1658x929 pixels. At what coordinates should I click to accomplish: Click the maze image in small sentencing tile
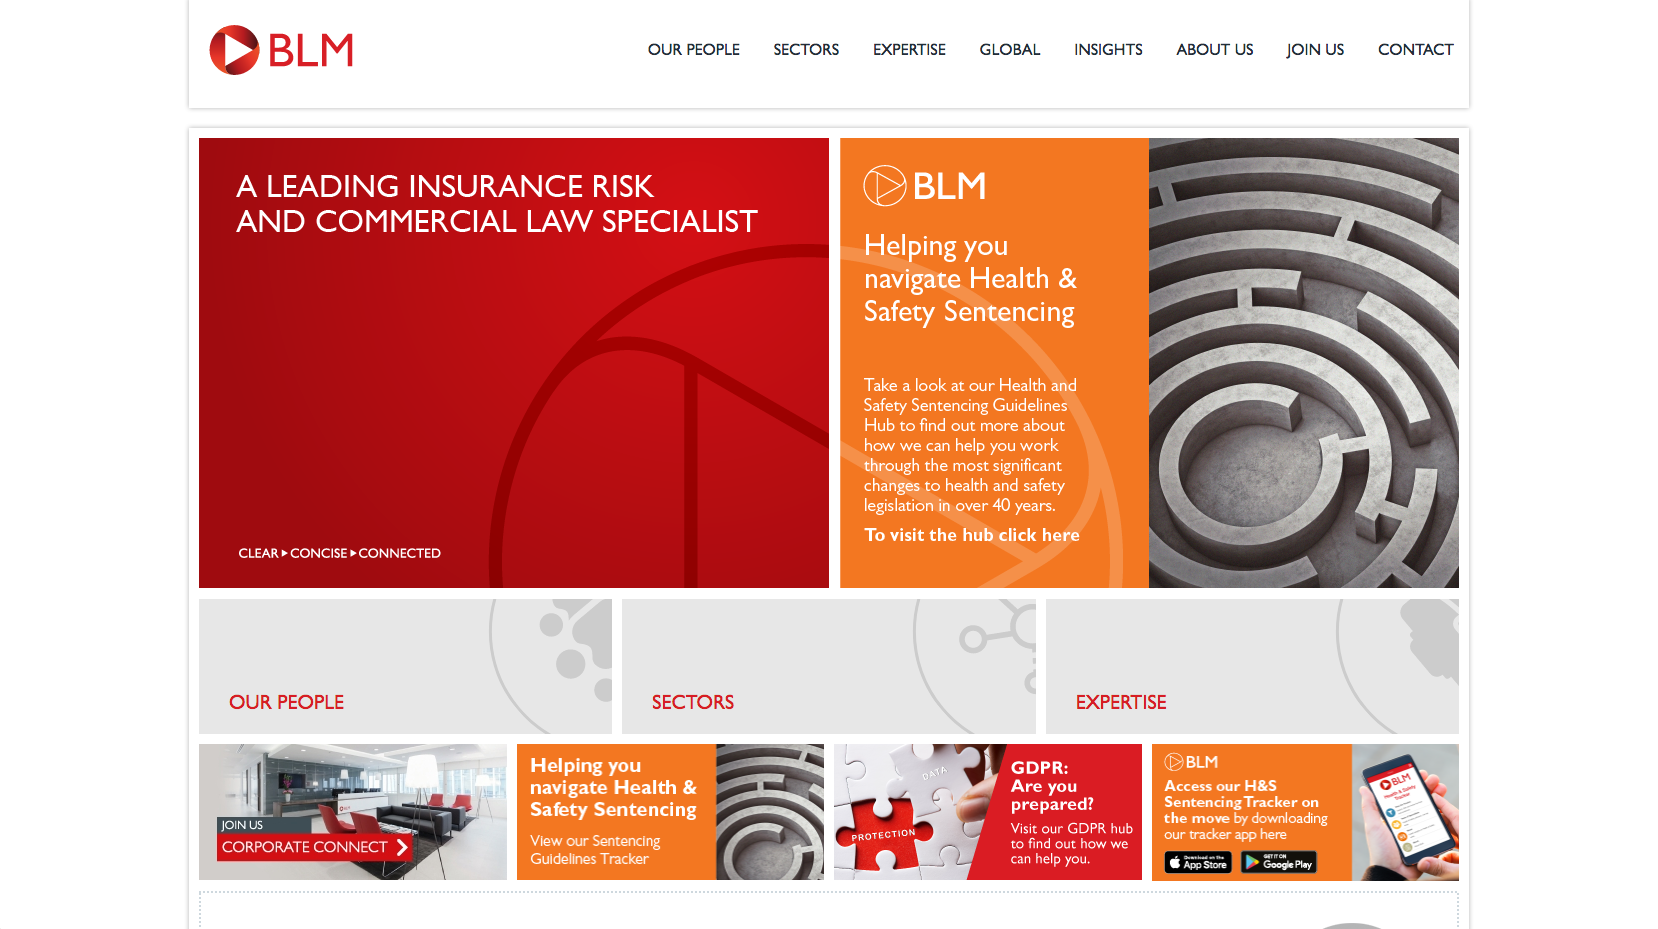click(x=770, y=812)
